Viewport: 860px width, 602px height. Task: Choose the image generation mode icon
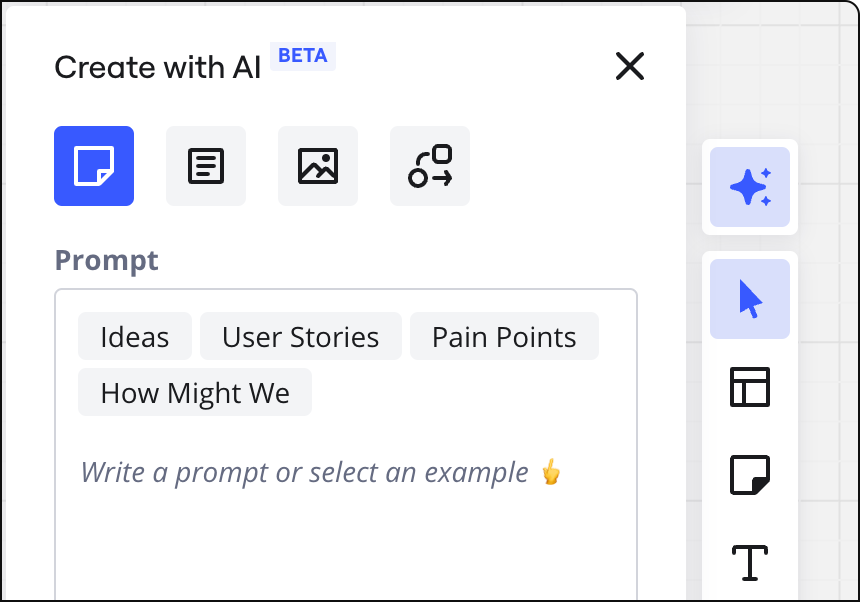coord(318,166)
